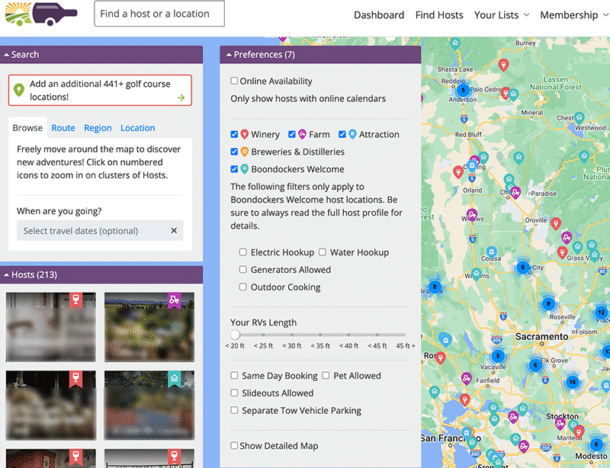
Task: Click the Harvest Hosts logo icon
Action: pos(40,14)
